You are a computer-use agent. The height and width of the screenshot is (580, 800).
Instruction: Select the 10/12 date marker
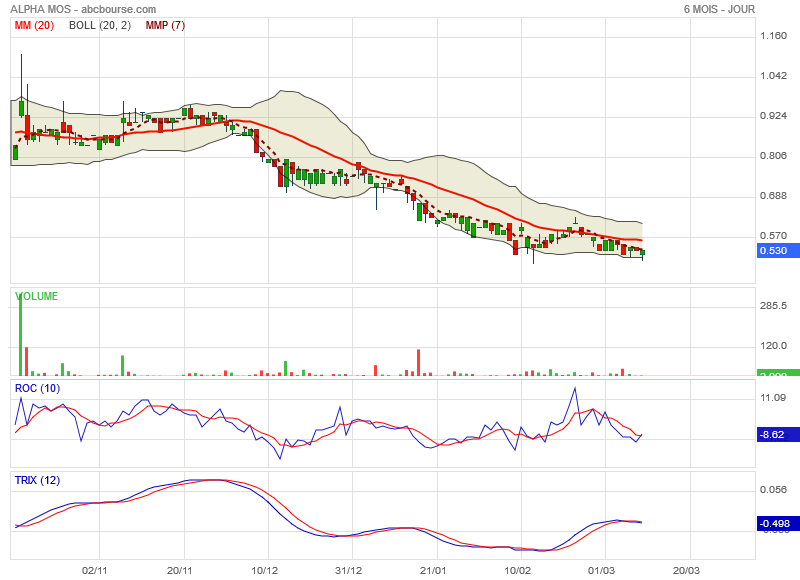265,570
